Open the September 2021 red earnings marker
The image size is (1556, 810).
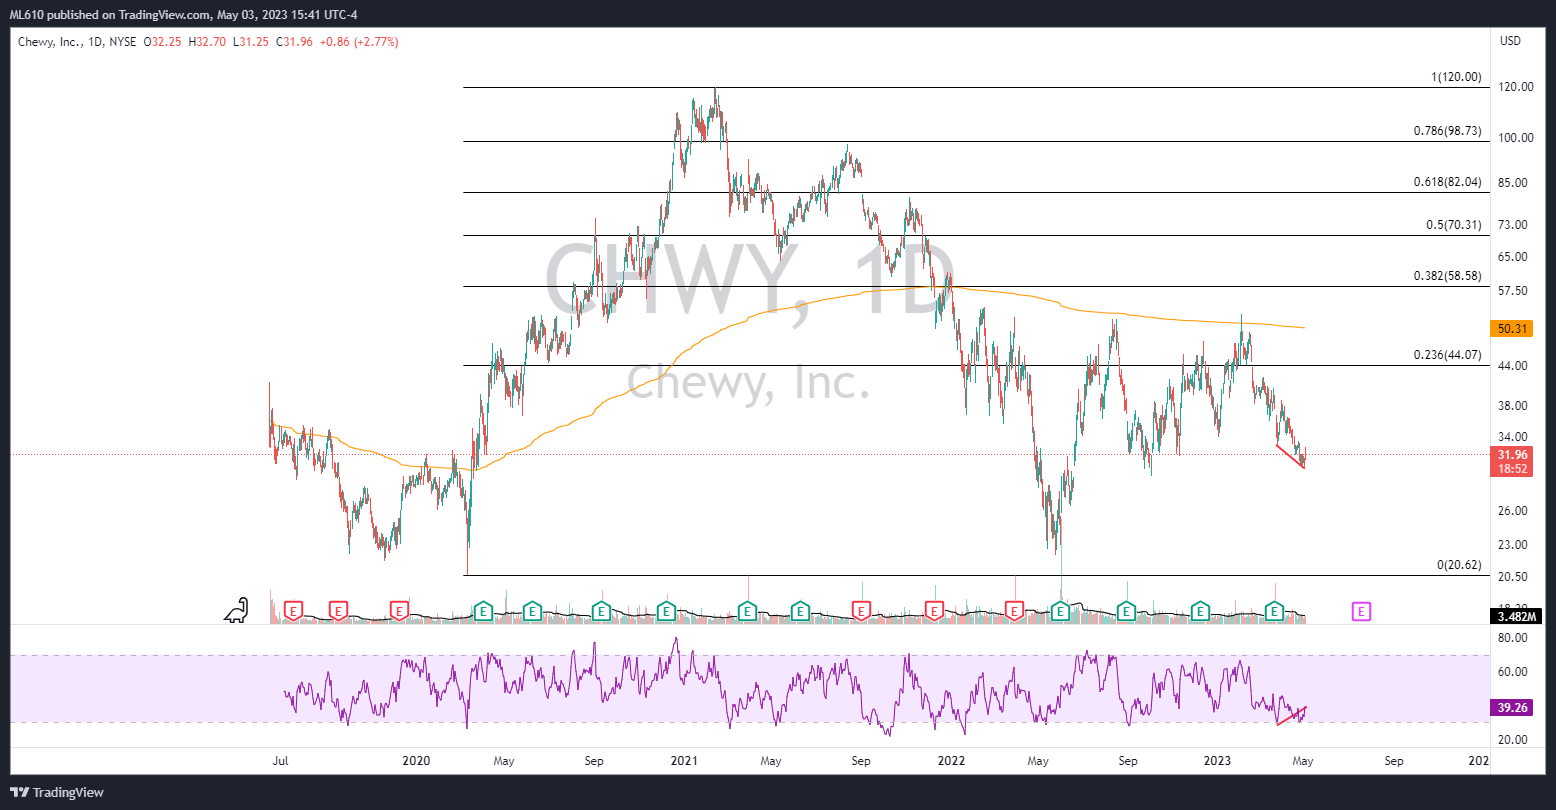point(861,609)
